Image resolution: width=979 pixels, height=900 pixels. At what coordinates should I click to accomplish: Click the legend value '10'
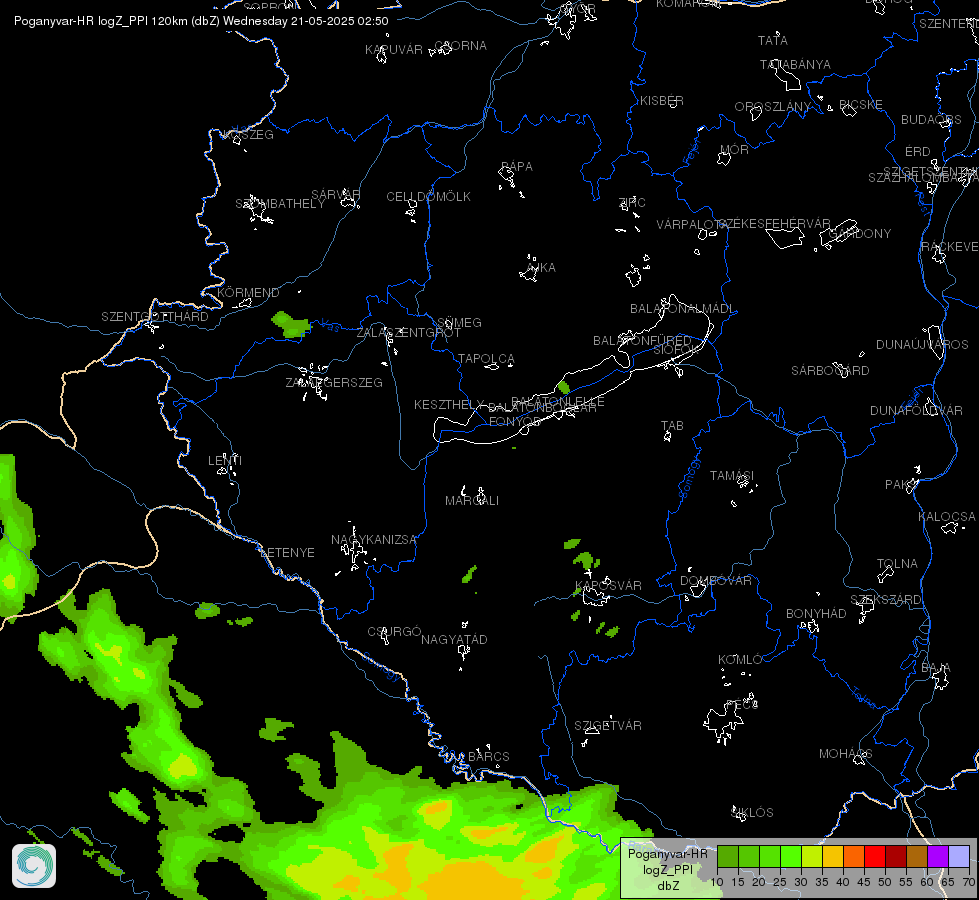(717, 882)
